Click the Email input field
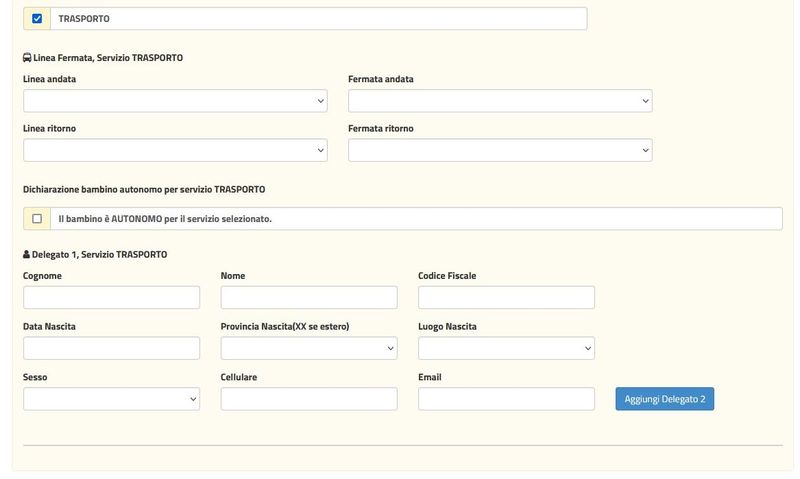800x479 pixels. [506, 399]
